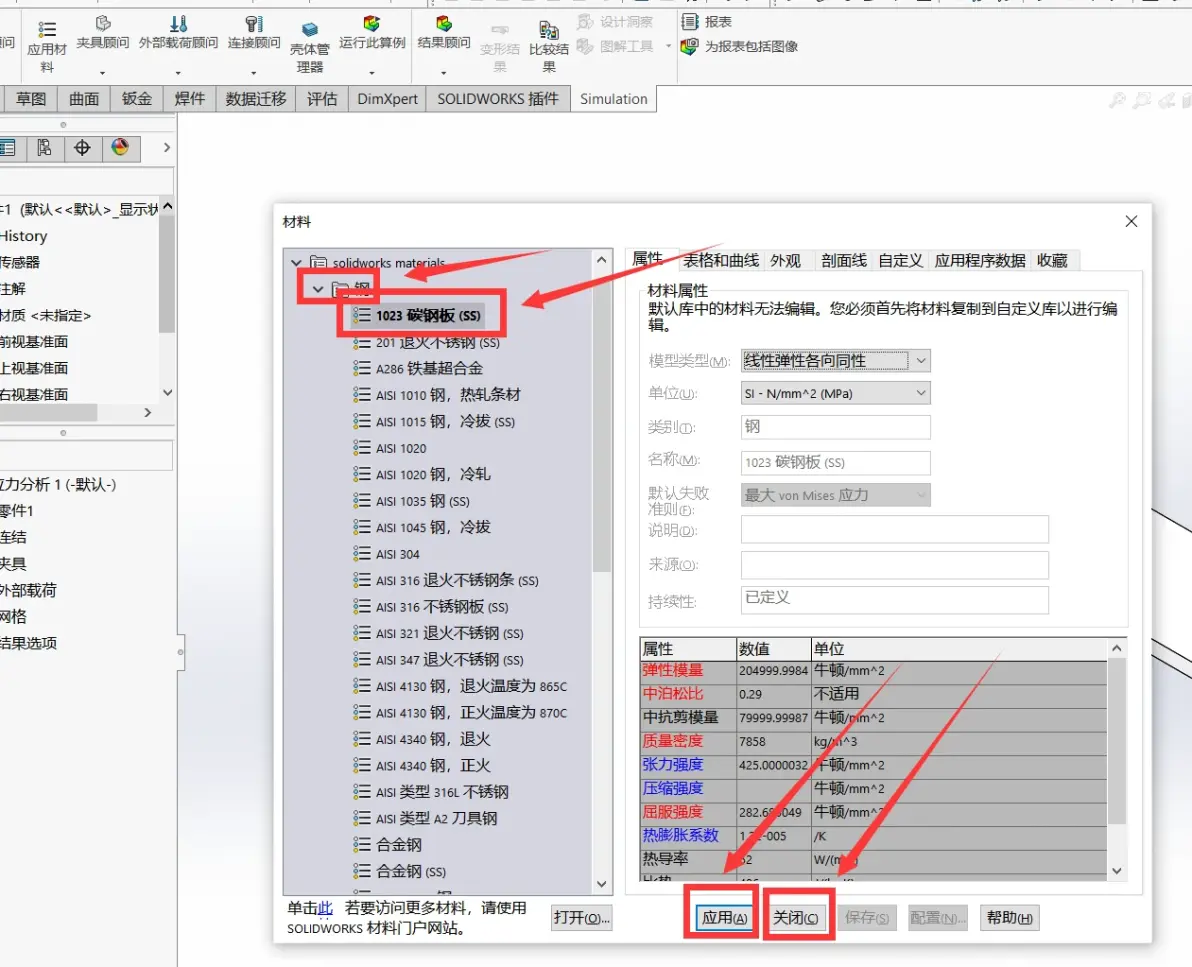Click the Run This Study (运行此算例) icon

372,24
